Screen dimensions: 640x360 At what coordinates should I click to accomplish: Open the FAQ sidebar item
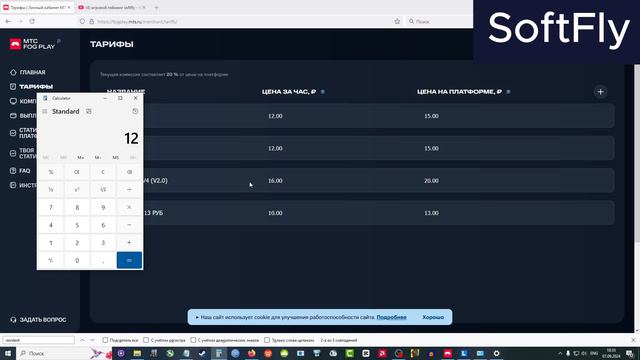[x=20, y=171]
